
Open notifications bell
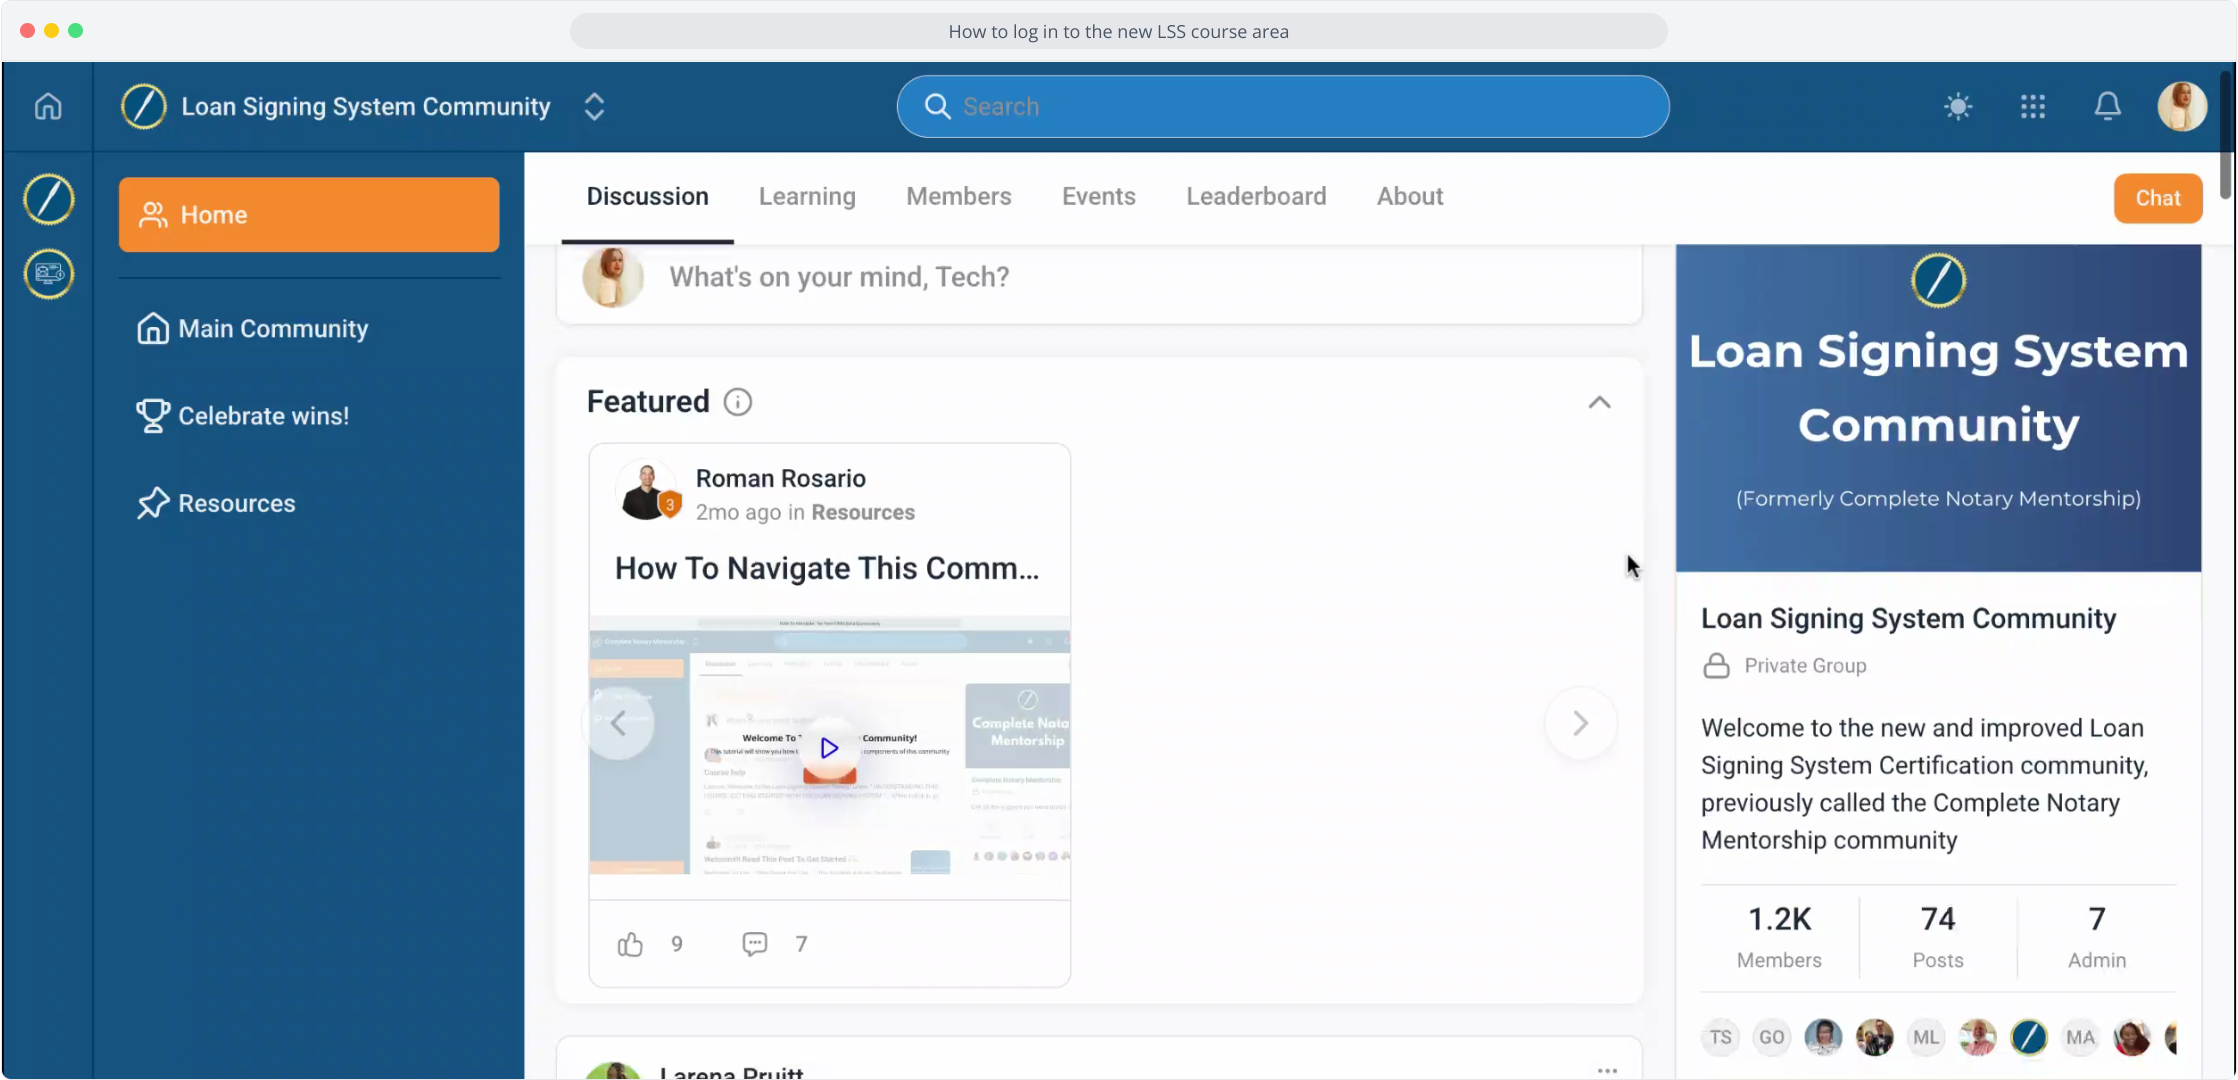point(2108,106)
